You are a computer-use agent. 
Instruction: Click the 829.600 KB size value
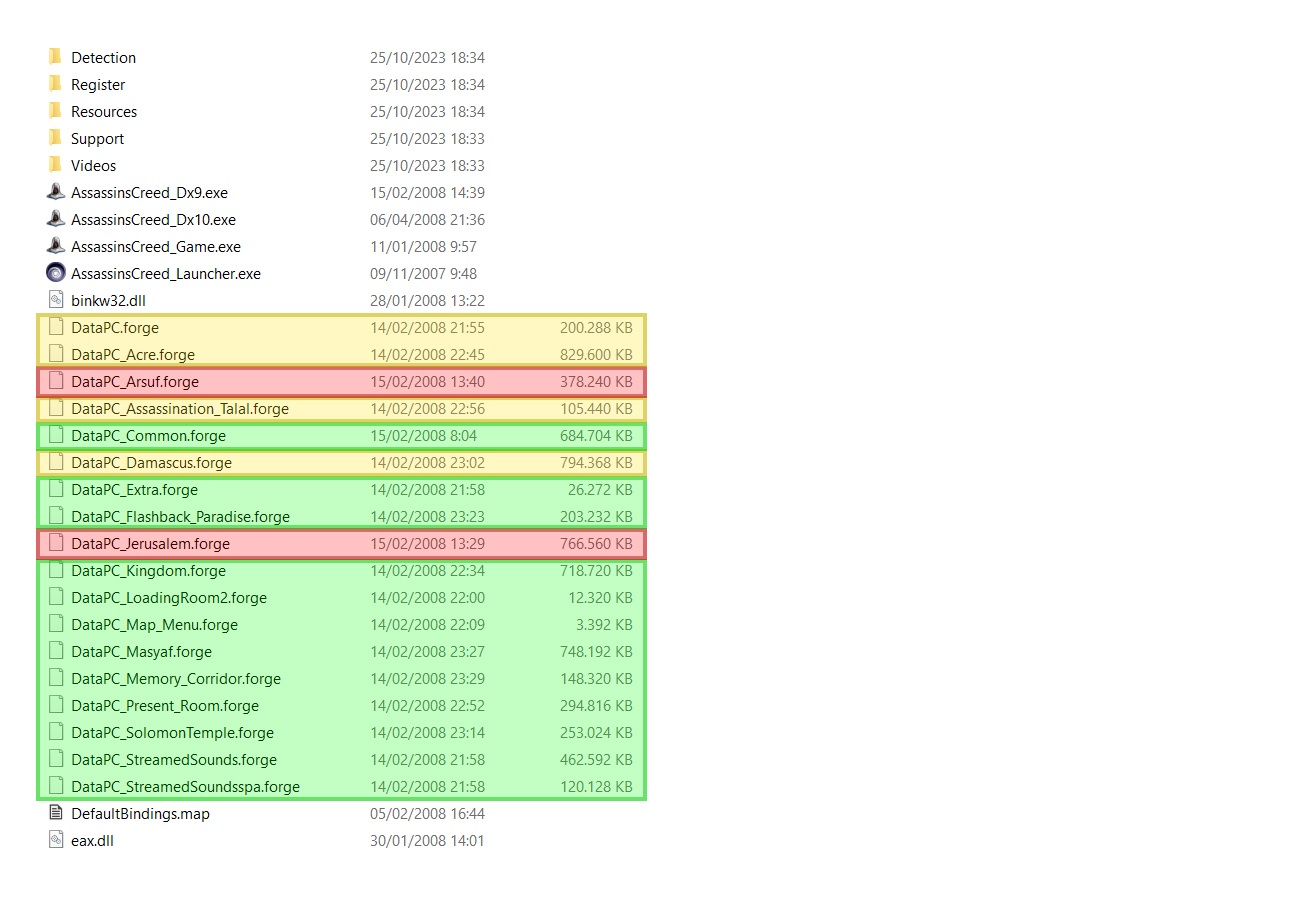coord(596,355)
